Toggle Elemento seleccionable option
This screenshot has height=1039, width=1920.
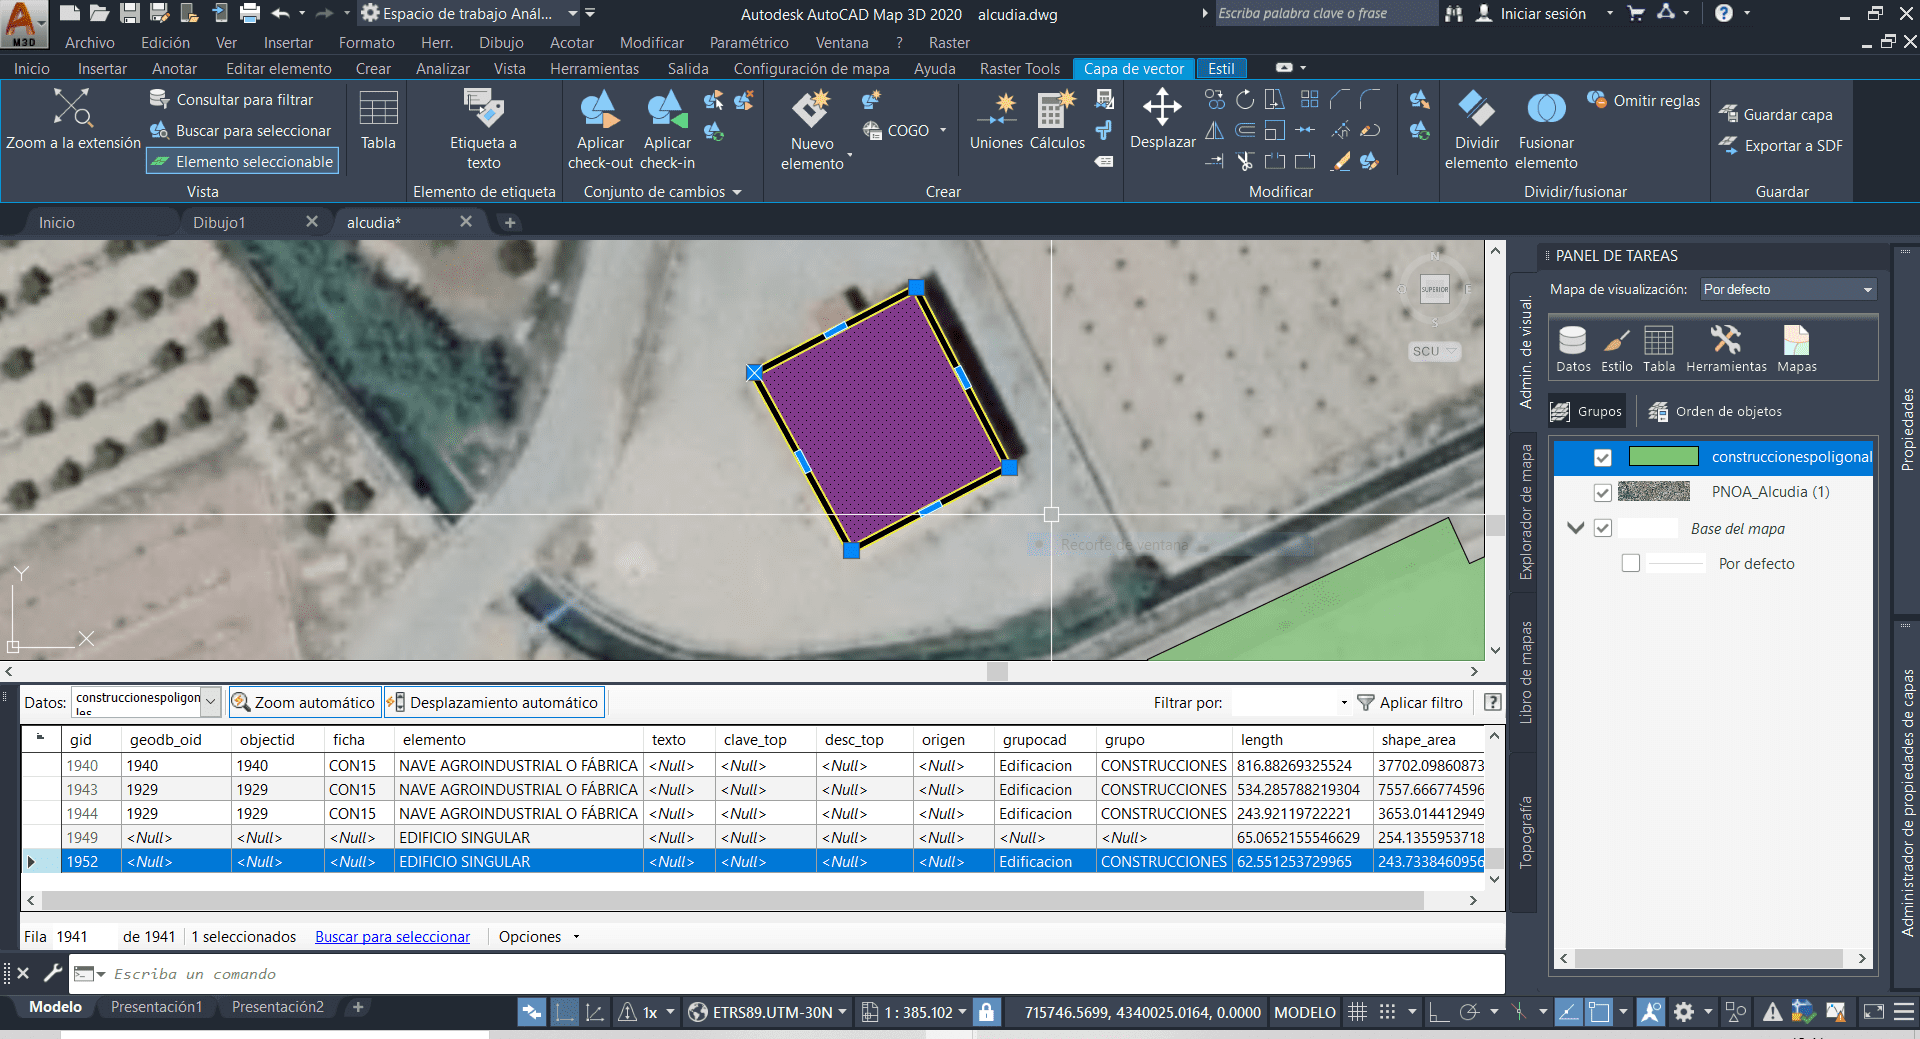pos(242,160)
